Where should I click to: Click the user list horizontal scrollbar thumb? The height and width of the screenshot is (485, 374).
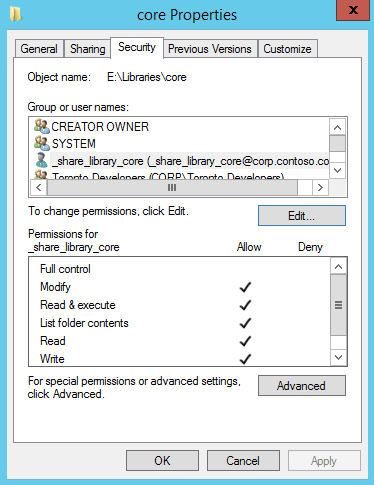(x=172, y=188)
